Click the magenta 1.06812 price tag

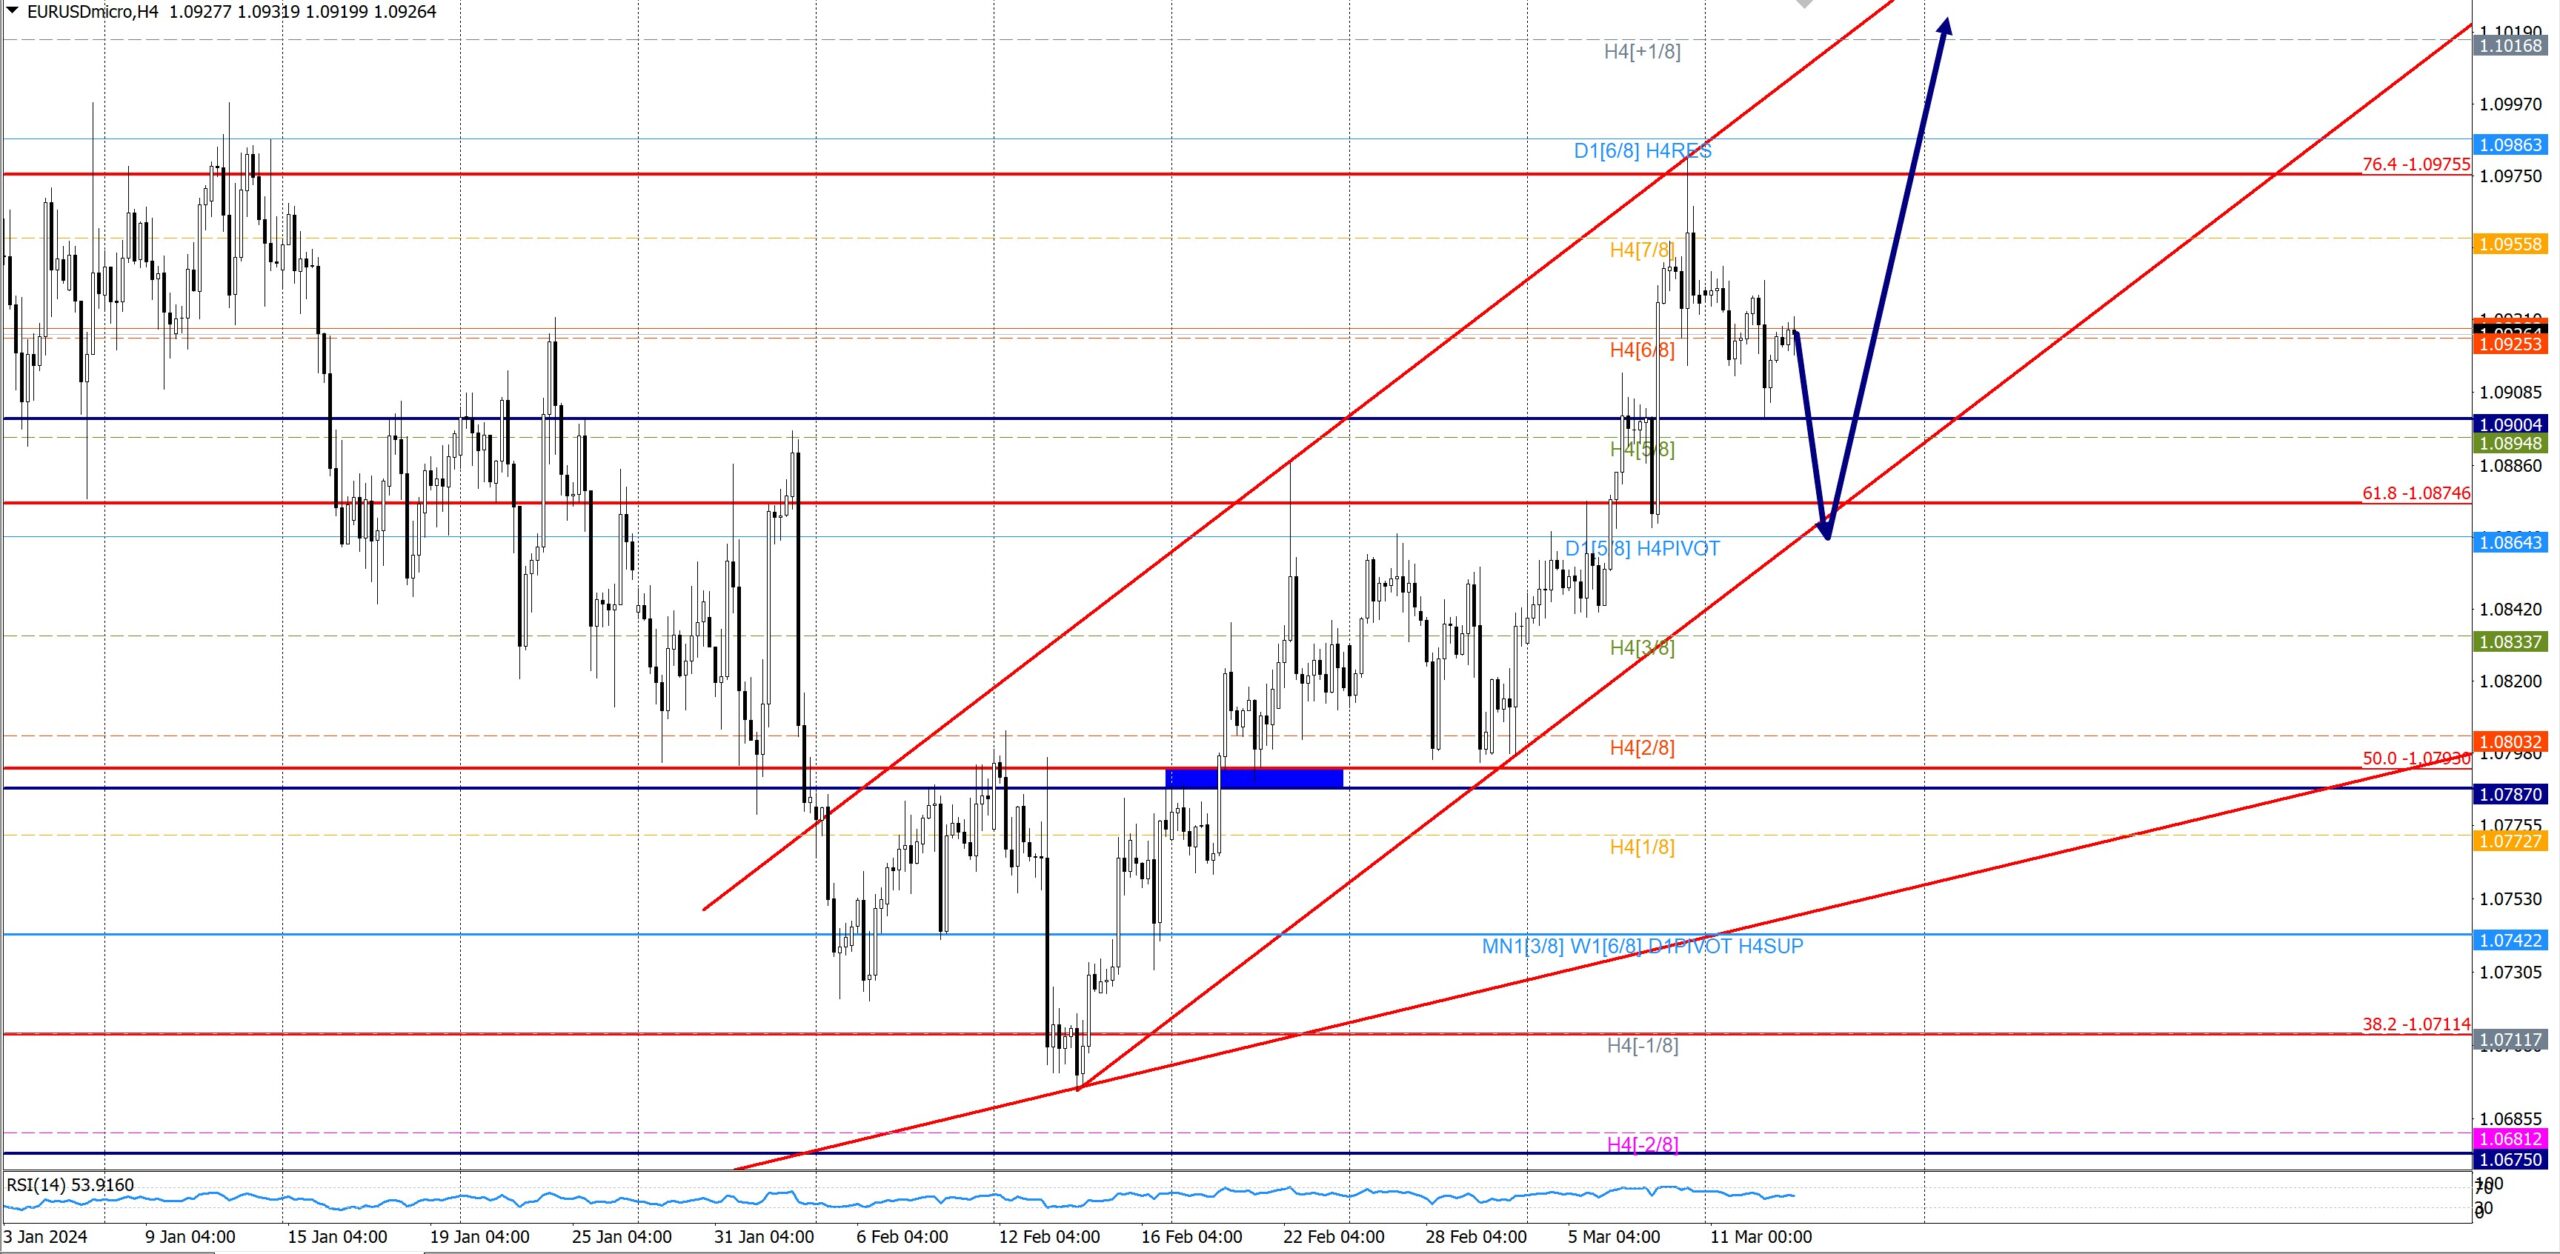pyautogui.click(x=2511, y=1139)
